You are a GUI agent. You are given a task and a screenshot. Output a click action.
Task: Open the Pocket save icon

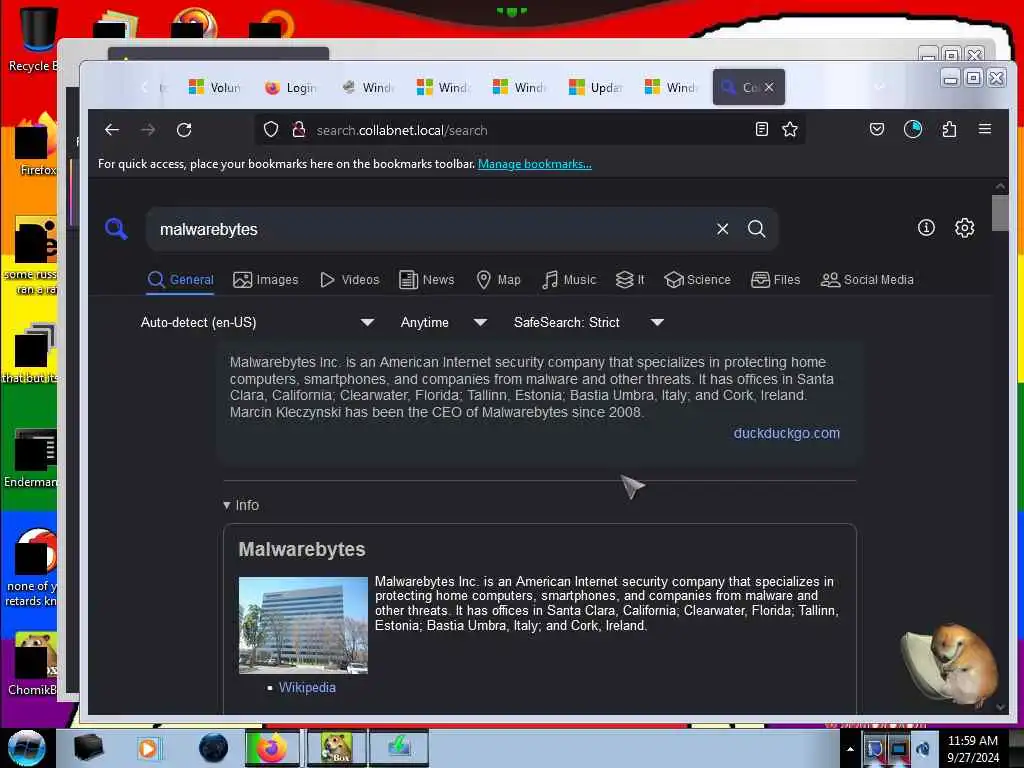coord(877,129)
